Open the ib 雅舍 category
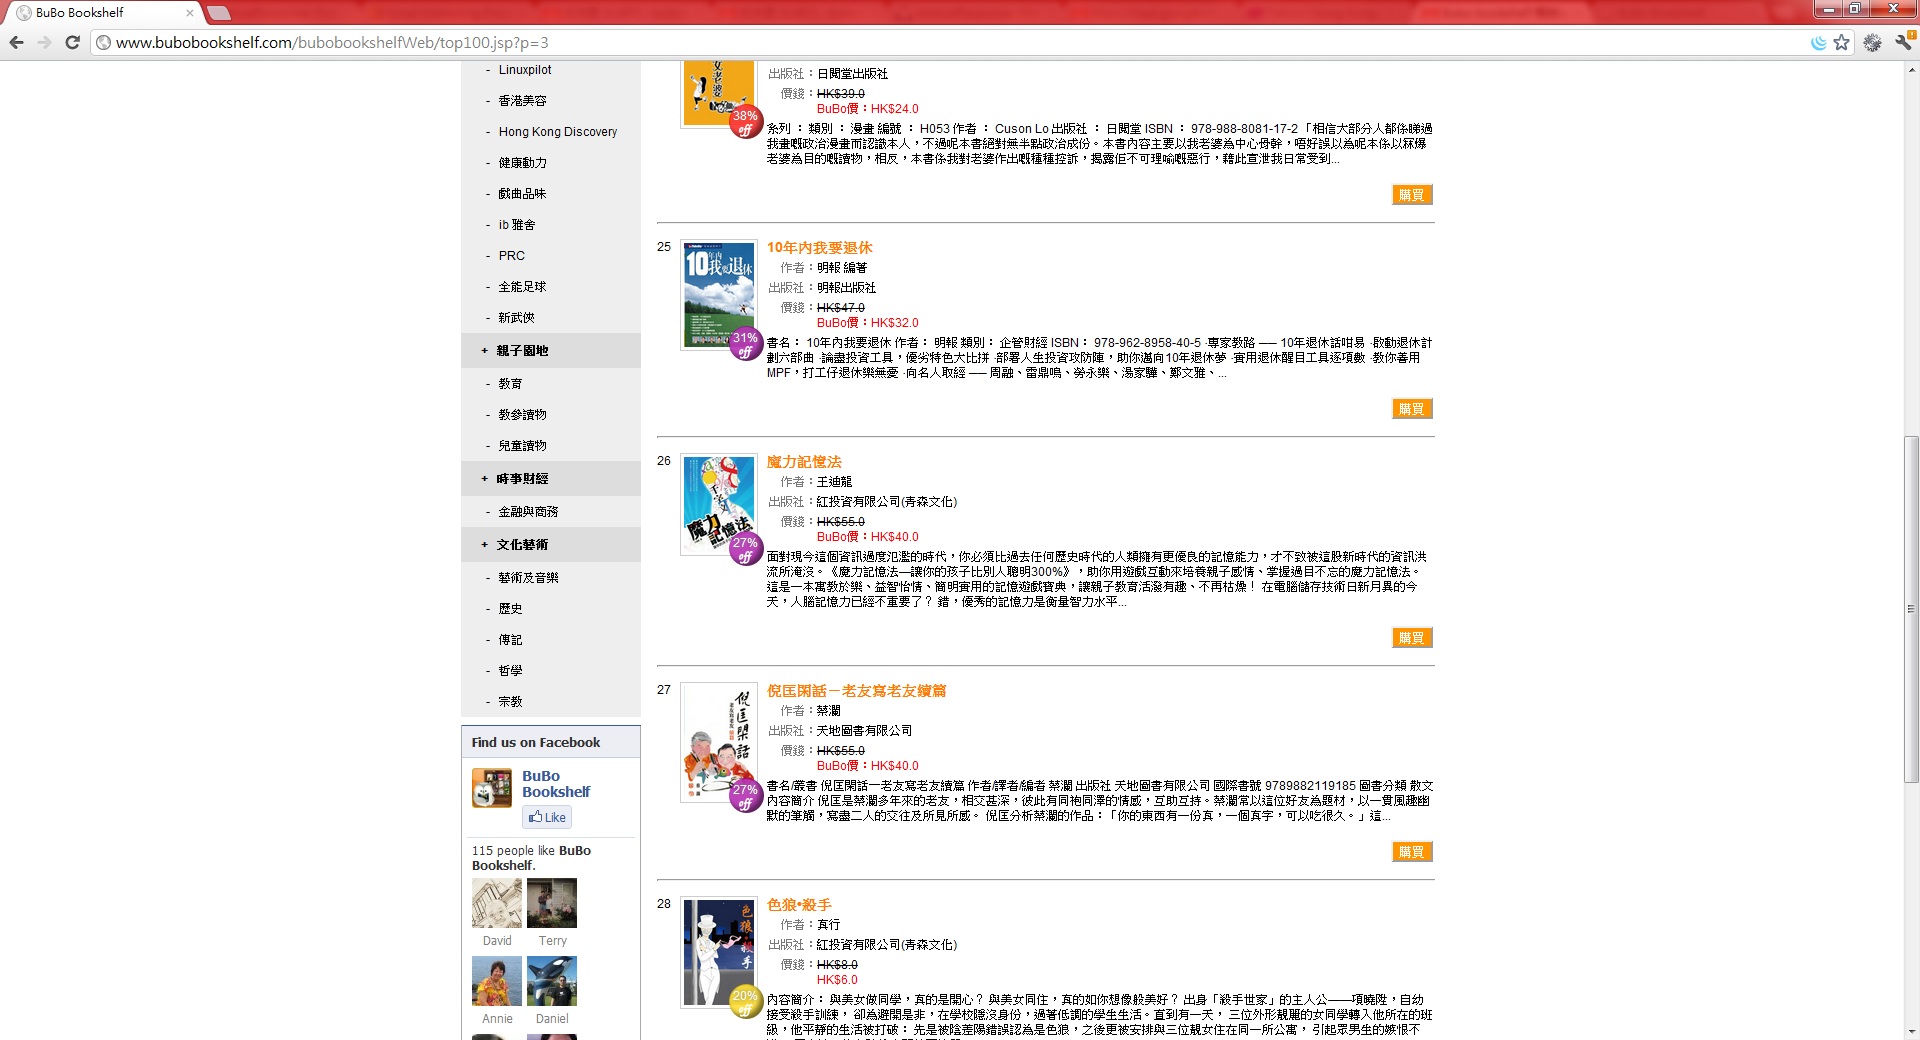Viewport: 1920px width, 1040px height. (517, 225)
